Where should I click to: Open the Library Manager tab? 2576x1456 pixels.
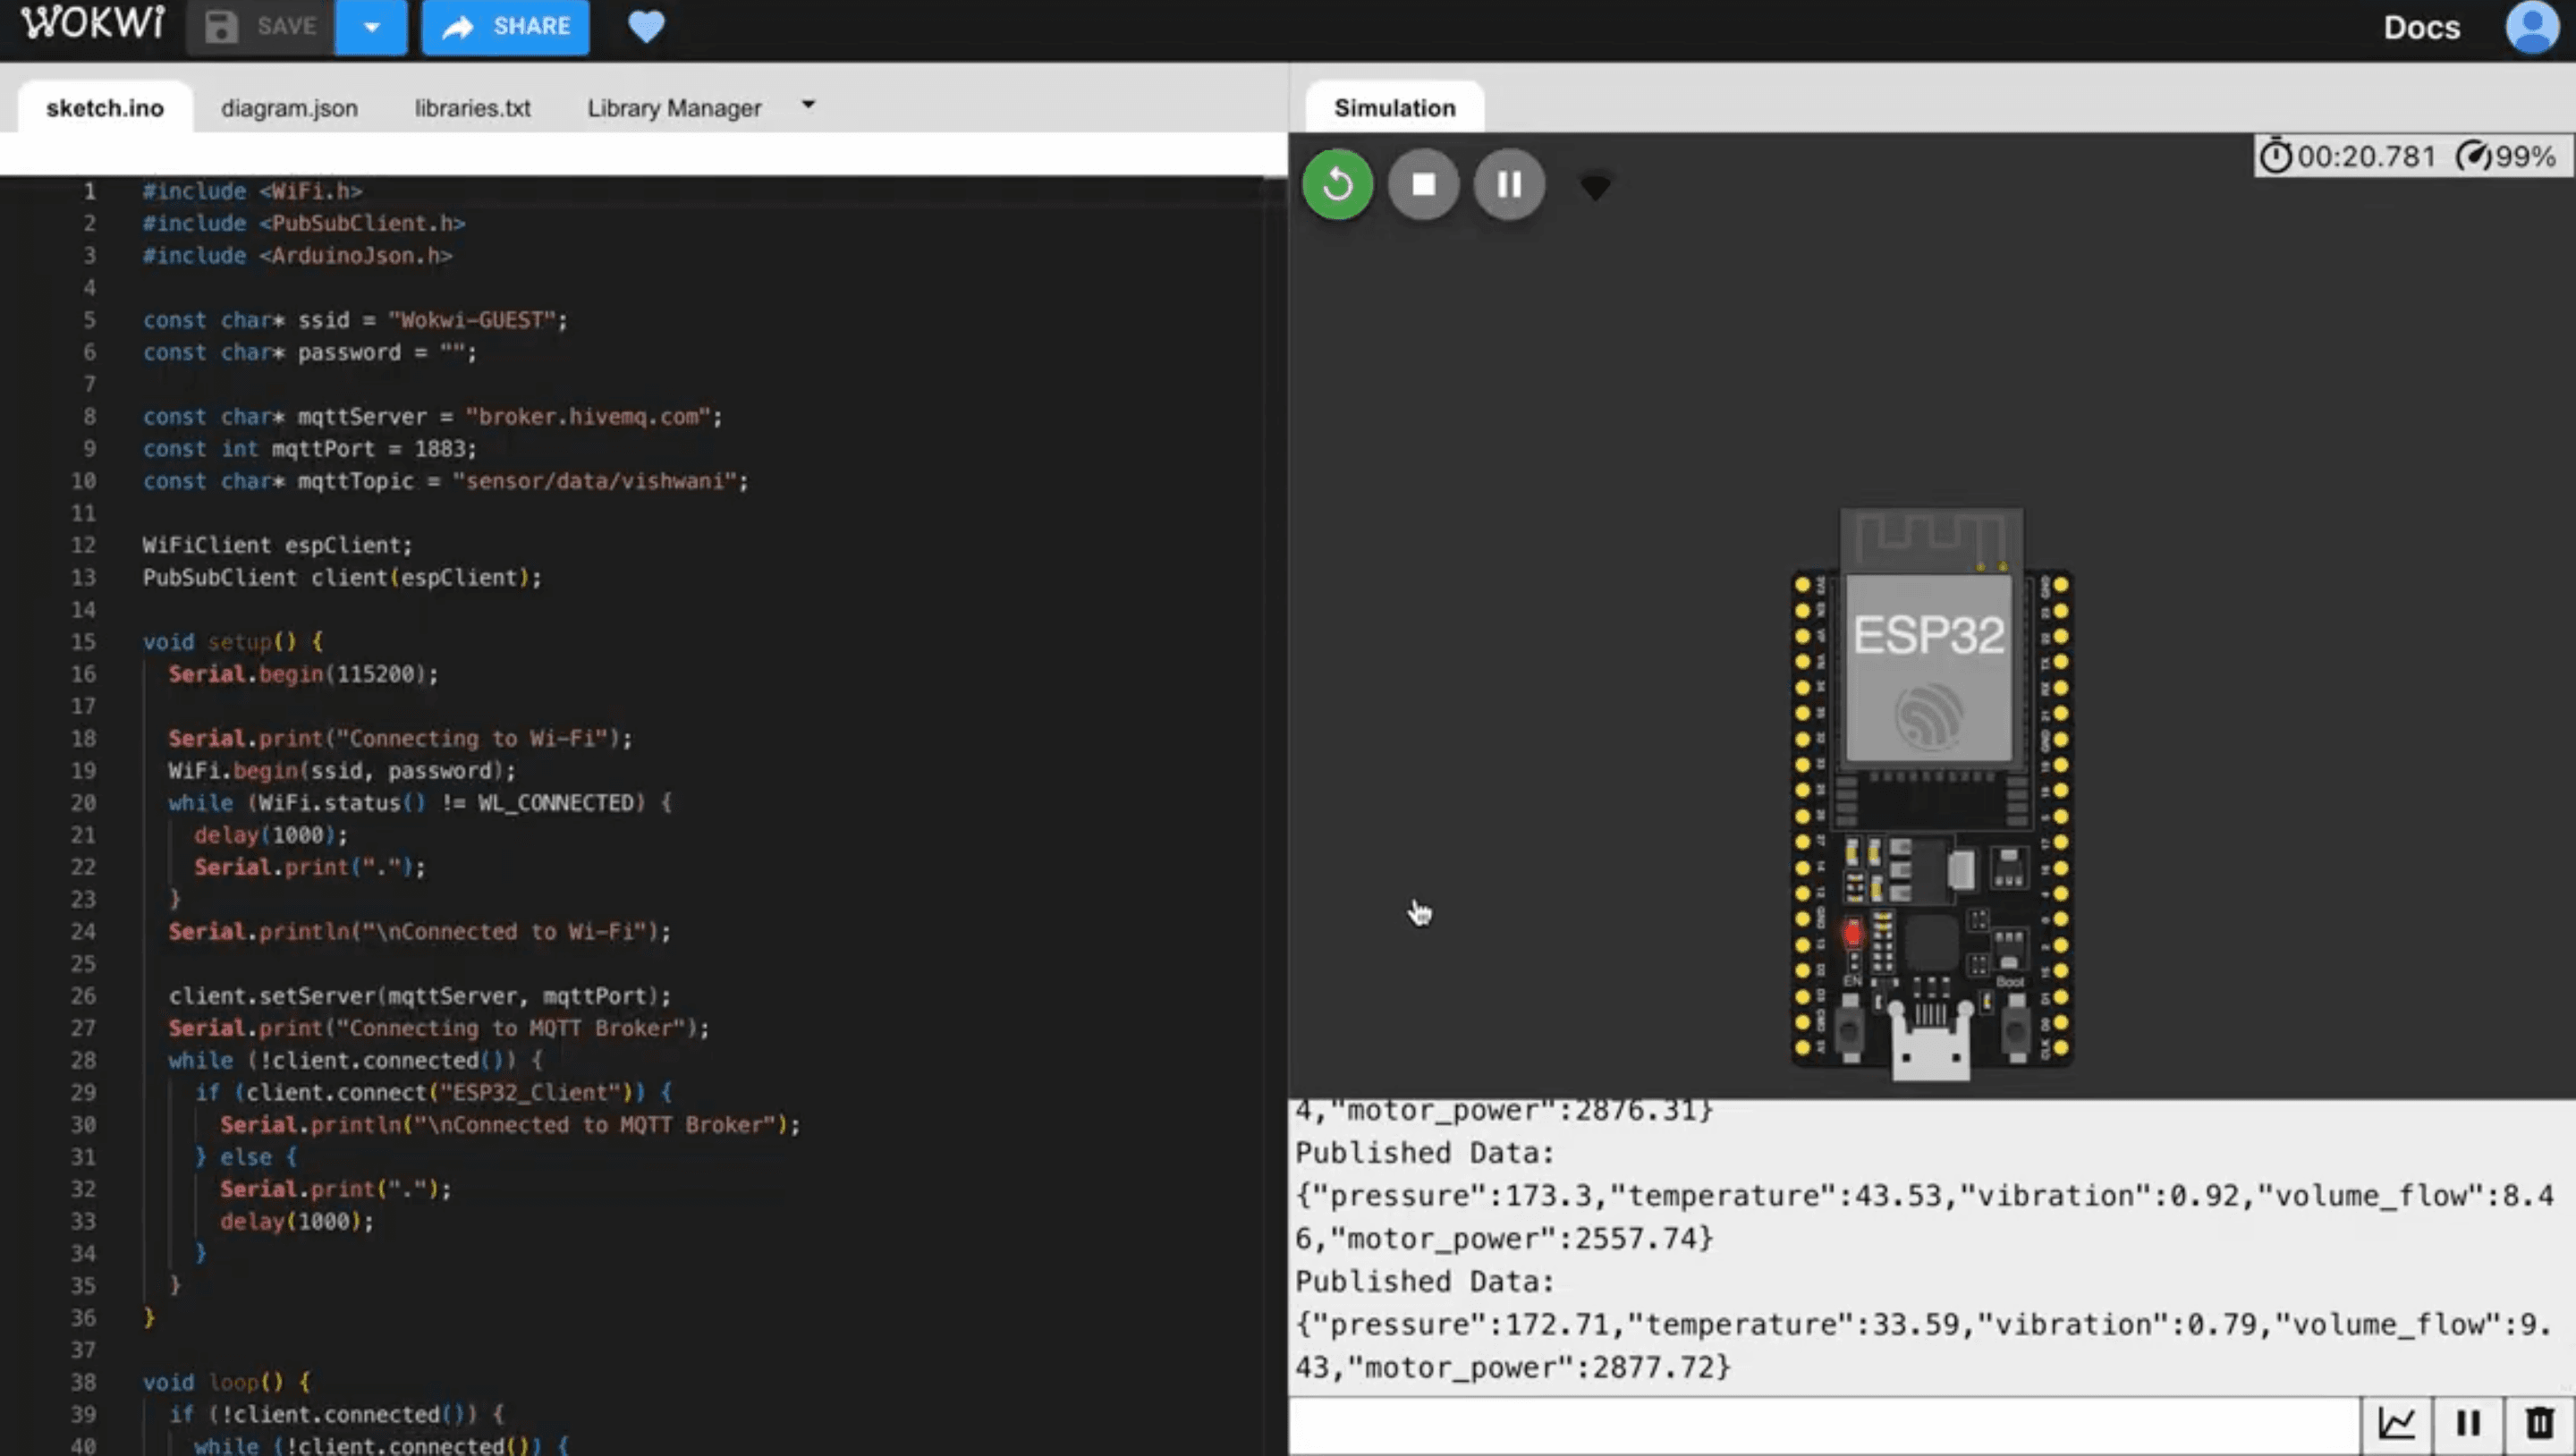674,108
